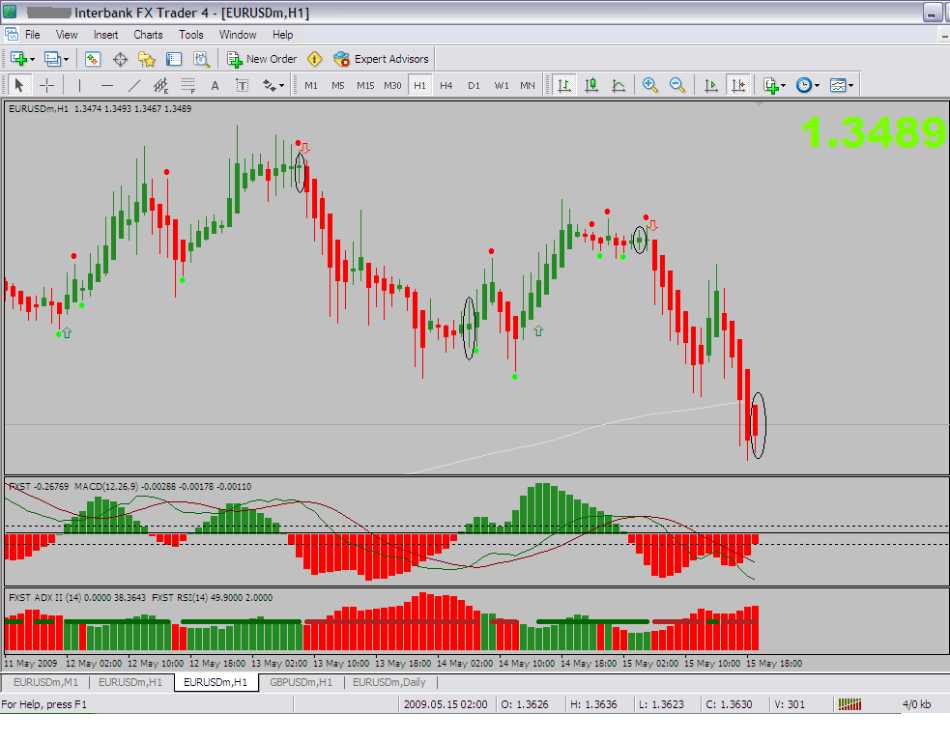Open the Market Watch window icon

coord(93,59)
